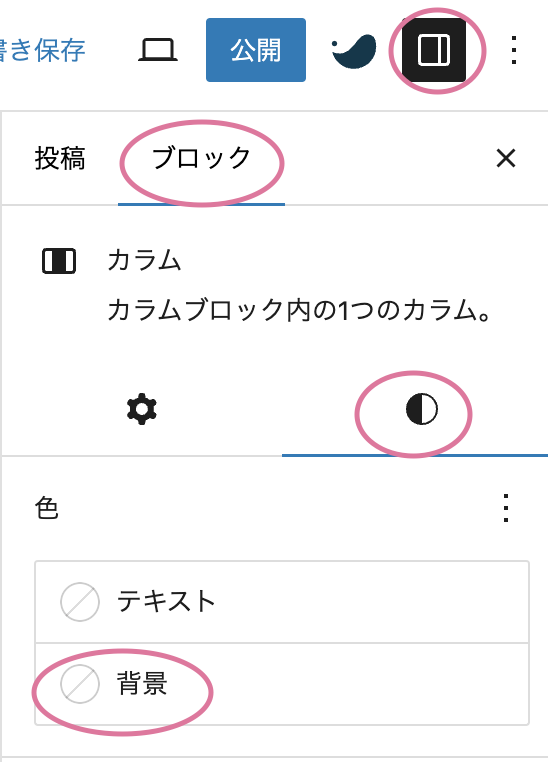Viewport: 548px width, 762px height.
Task: Click the 下書き保存 save draft link
Action: click(x=43, y=51)
